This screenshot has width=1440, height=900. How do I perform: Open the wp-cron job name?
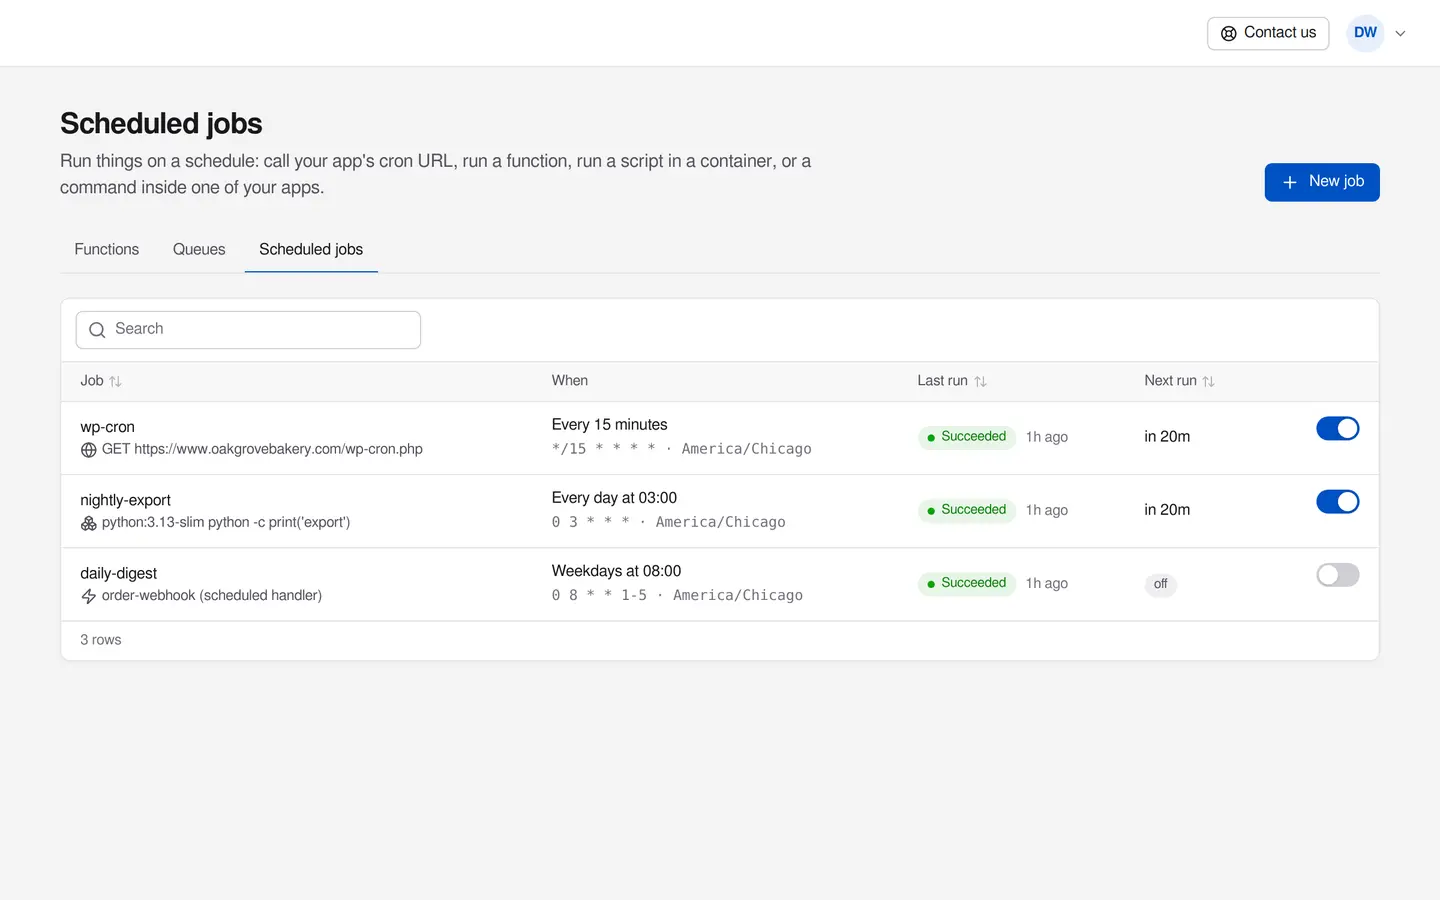click(x=108, y=427)
